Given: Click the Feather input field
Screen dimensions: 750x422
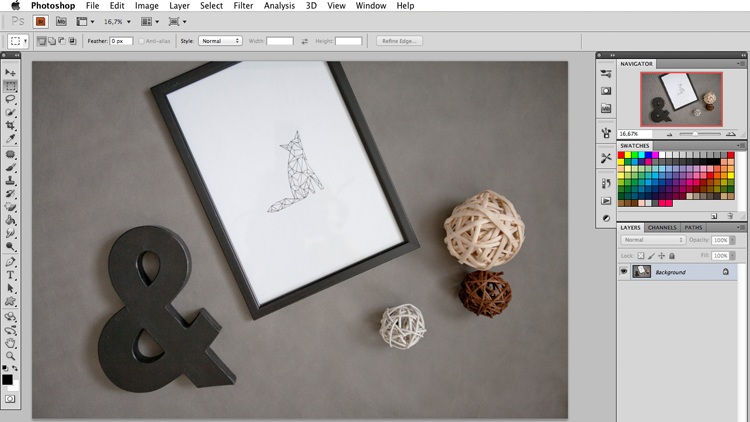Looking at the screenshot, I should (121, 41).
